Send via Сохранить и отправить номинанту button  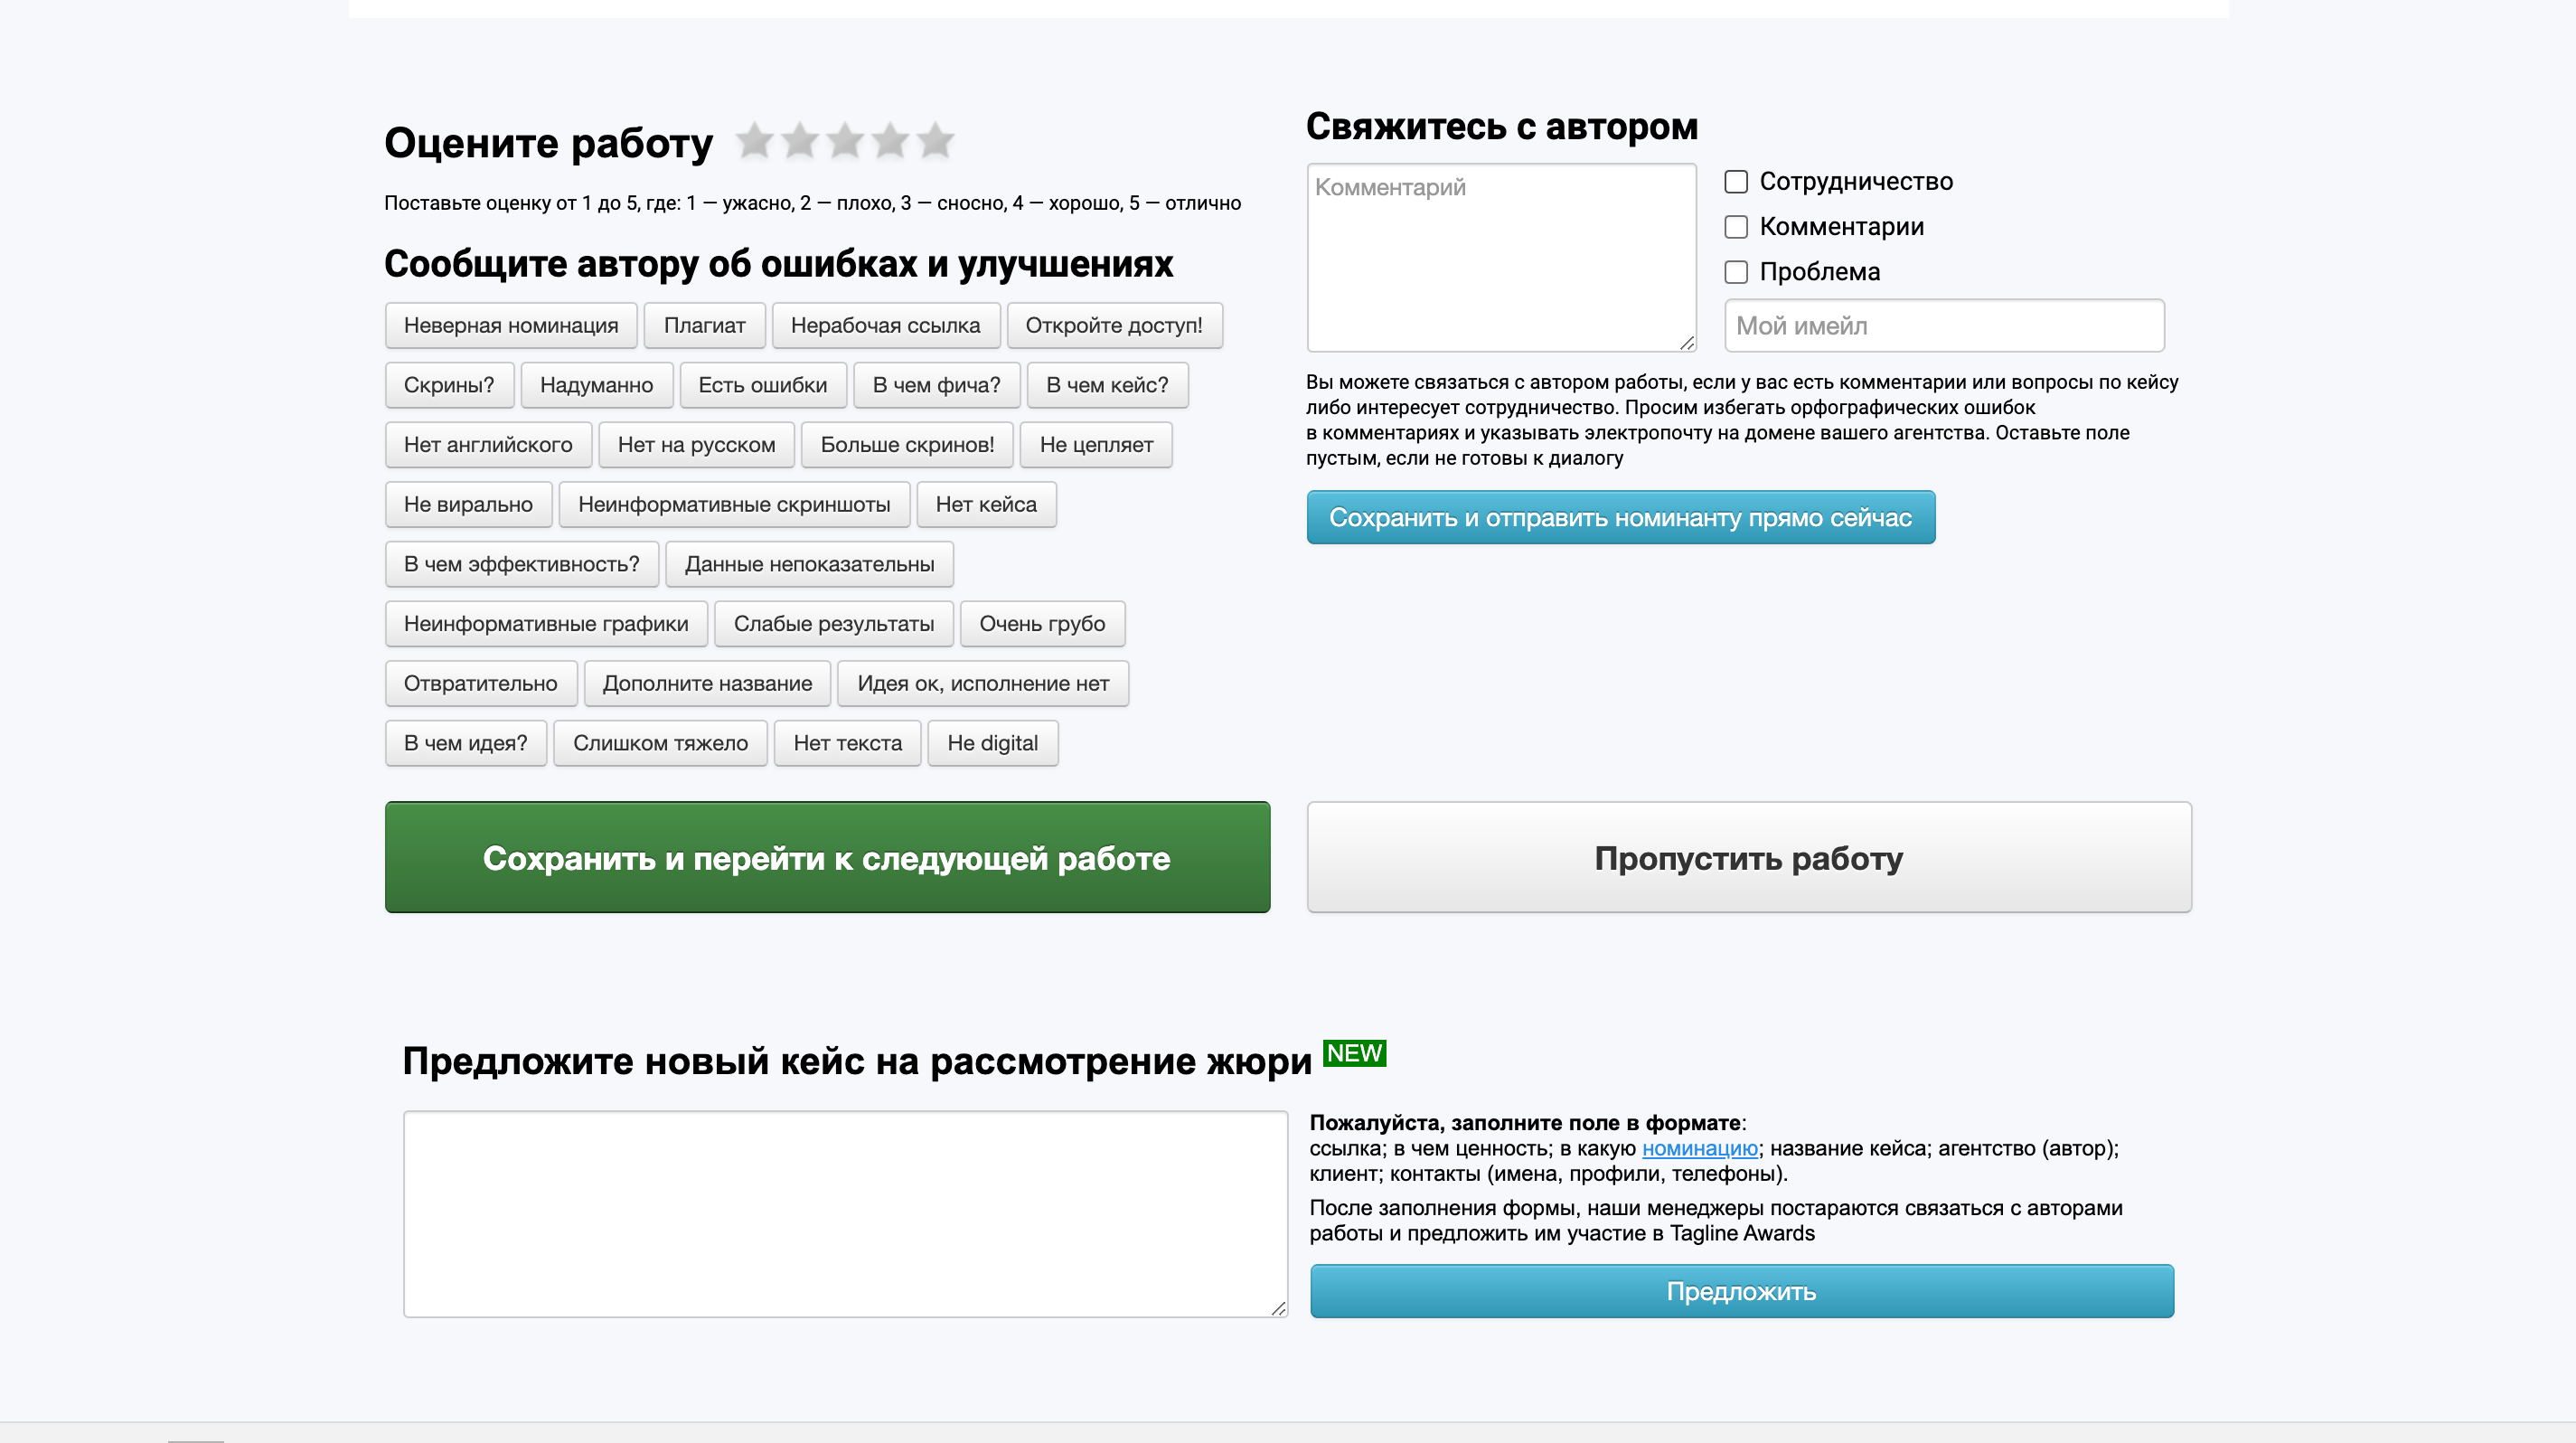click(x=1620, y=517)
